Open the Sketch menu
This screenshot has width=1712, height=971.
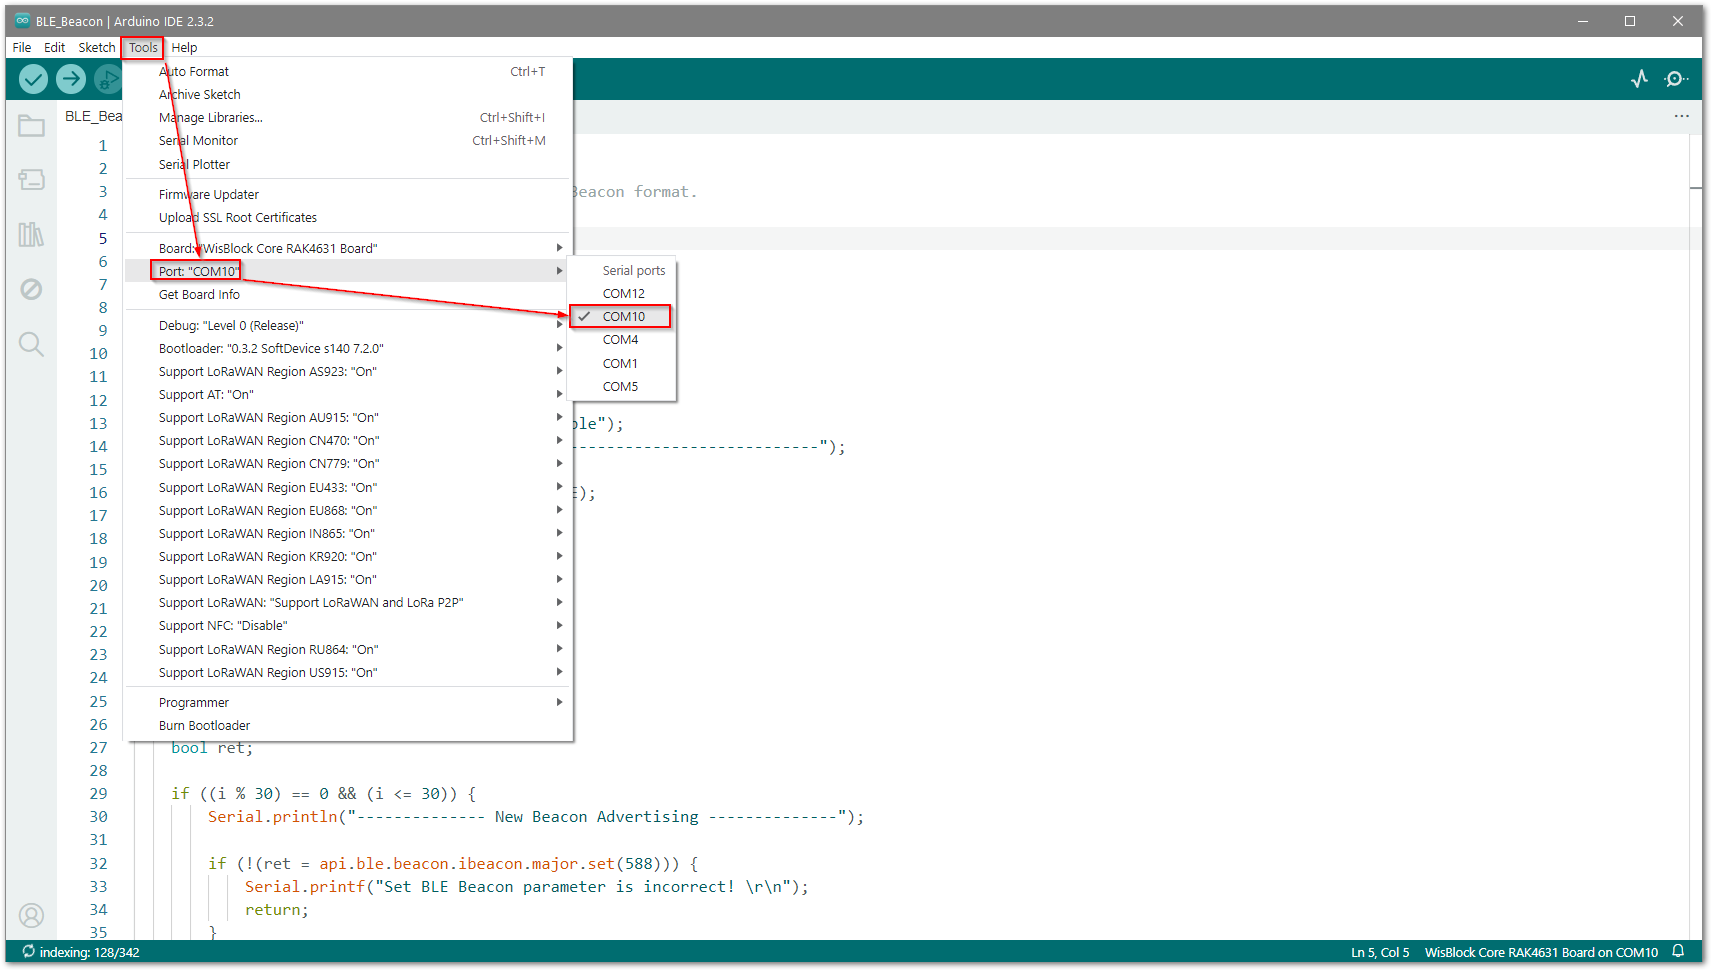(97, 47)
